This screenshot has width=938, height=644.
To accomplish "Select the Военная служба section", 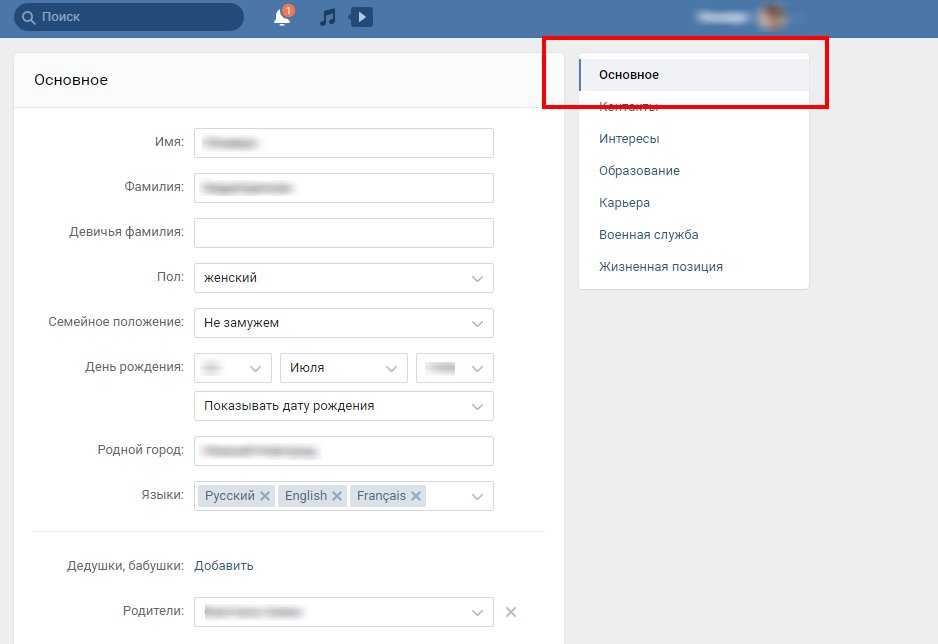I will pyautogui.click(x=648, y=235).
